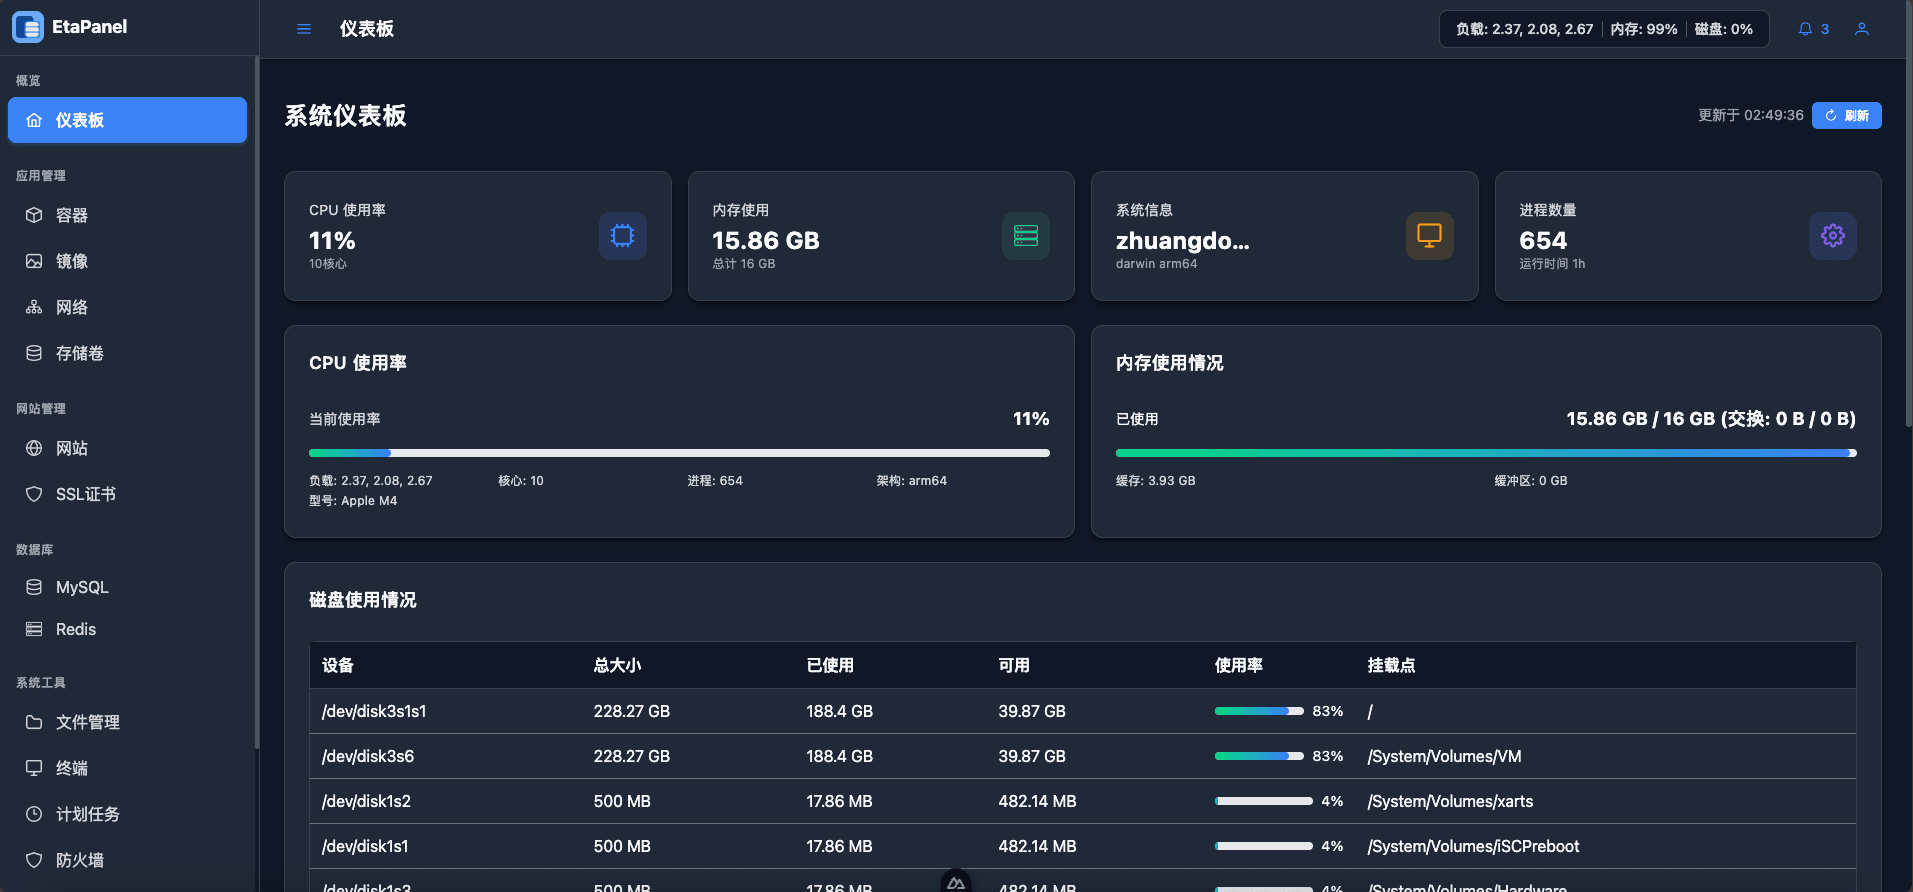Click the 使用率 column header
The width and height of the screenshot is (1913, 892).
1238,665
